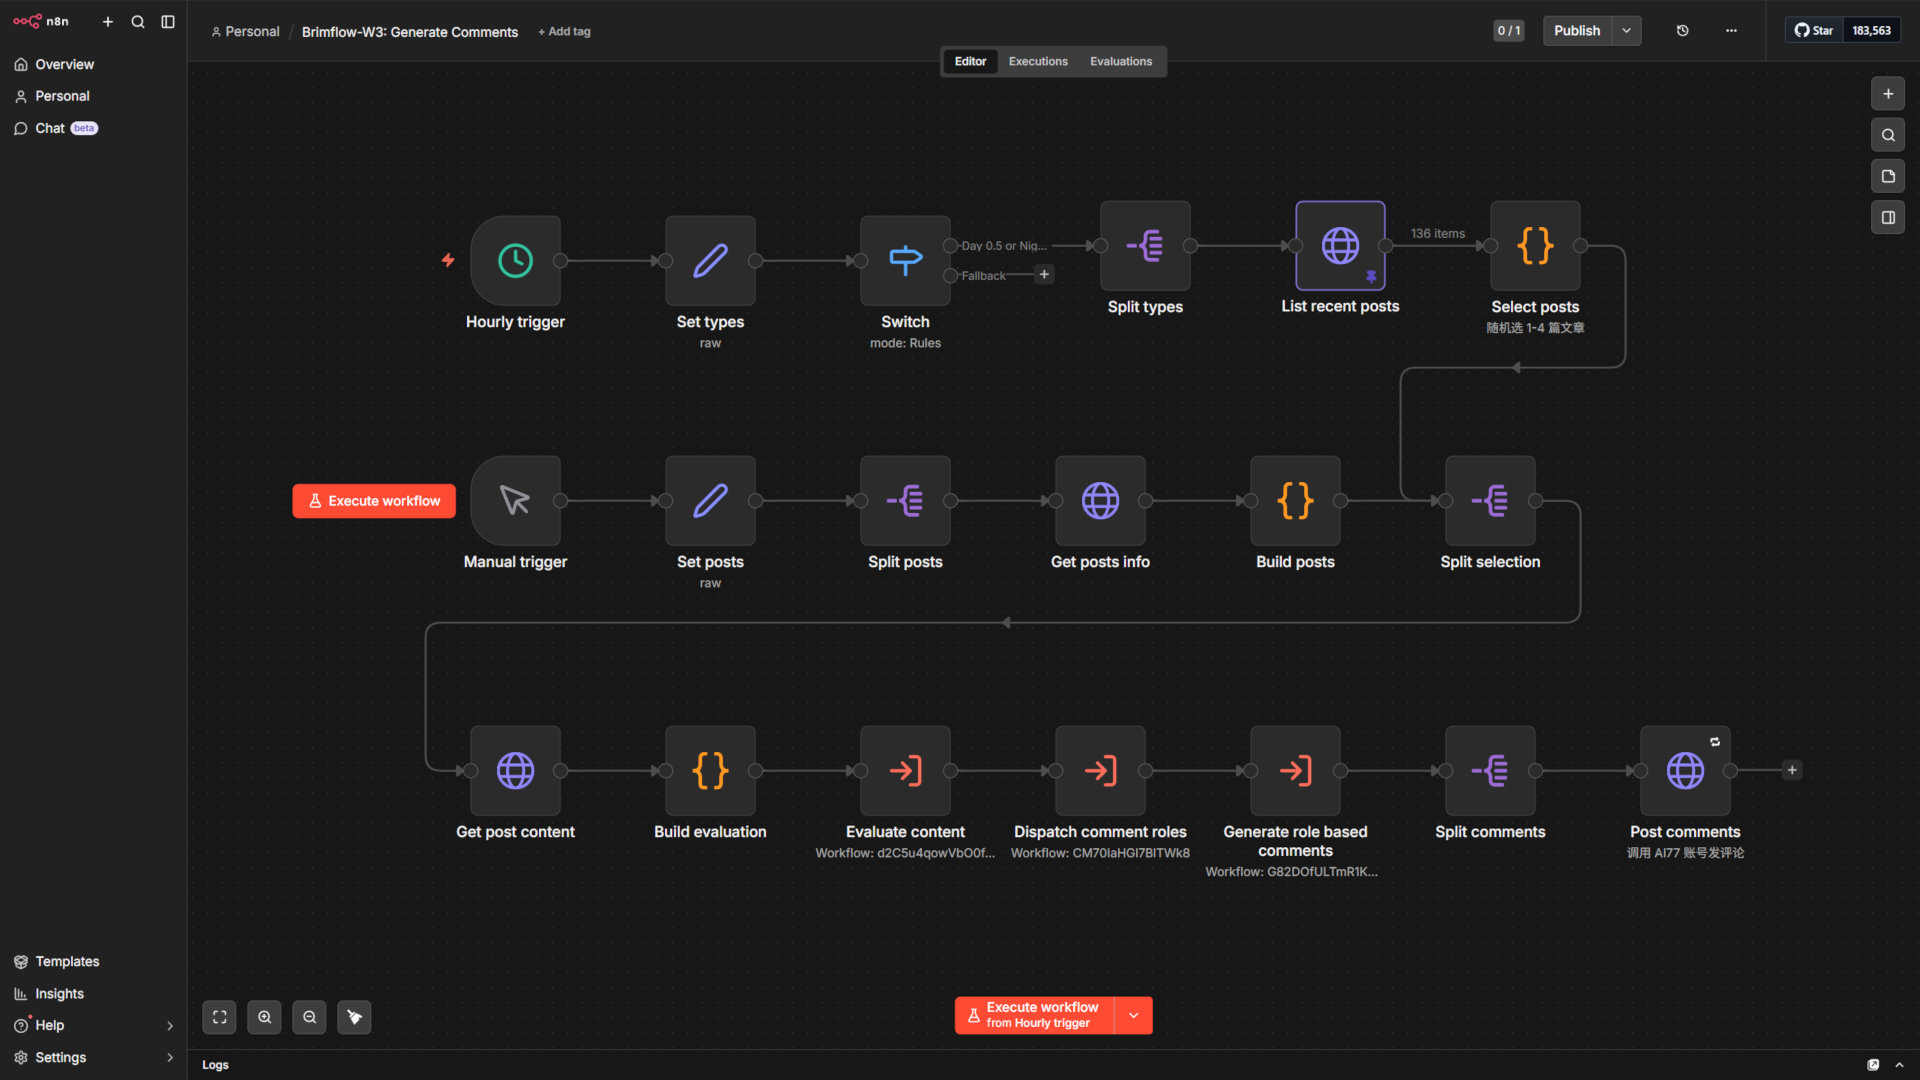
Task: Click the Publish button
Action: 1576,31
